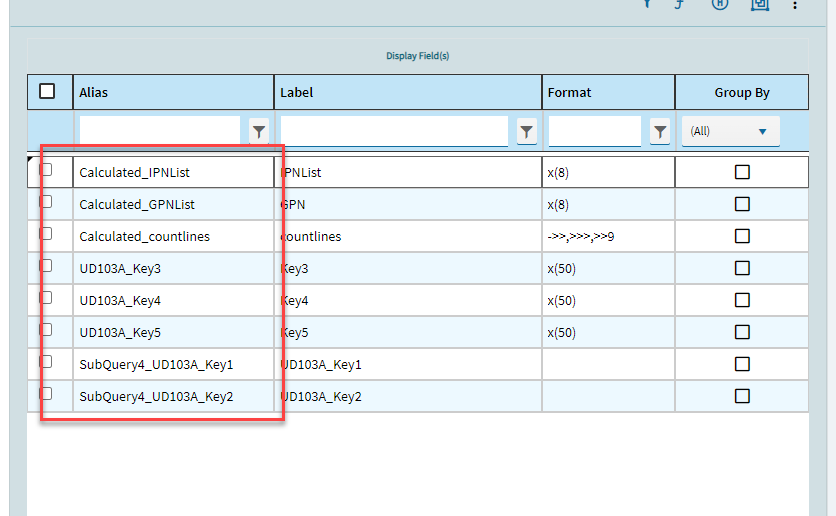Screen dimensions: 836x516
Task: Enable Group By for UD103A_Key5
Action: [742, 332]
